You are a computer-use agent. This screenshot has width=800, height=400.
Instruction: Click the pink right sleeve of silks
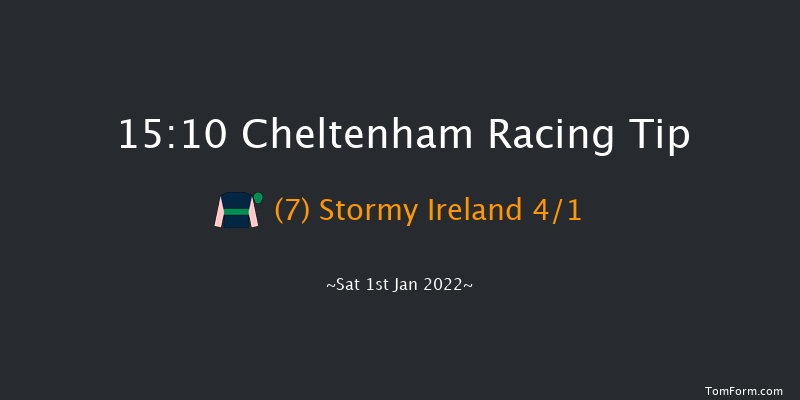[253, 213]
